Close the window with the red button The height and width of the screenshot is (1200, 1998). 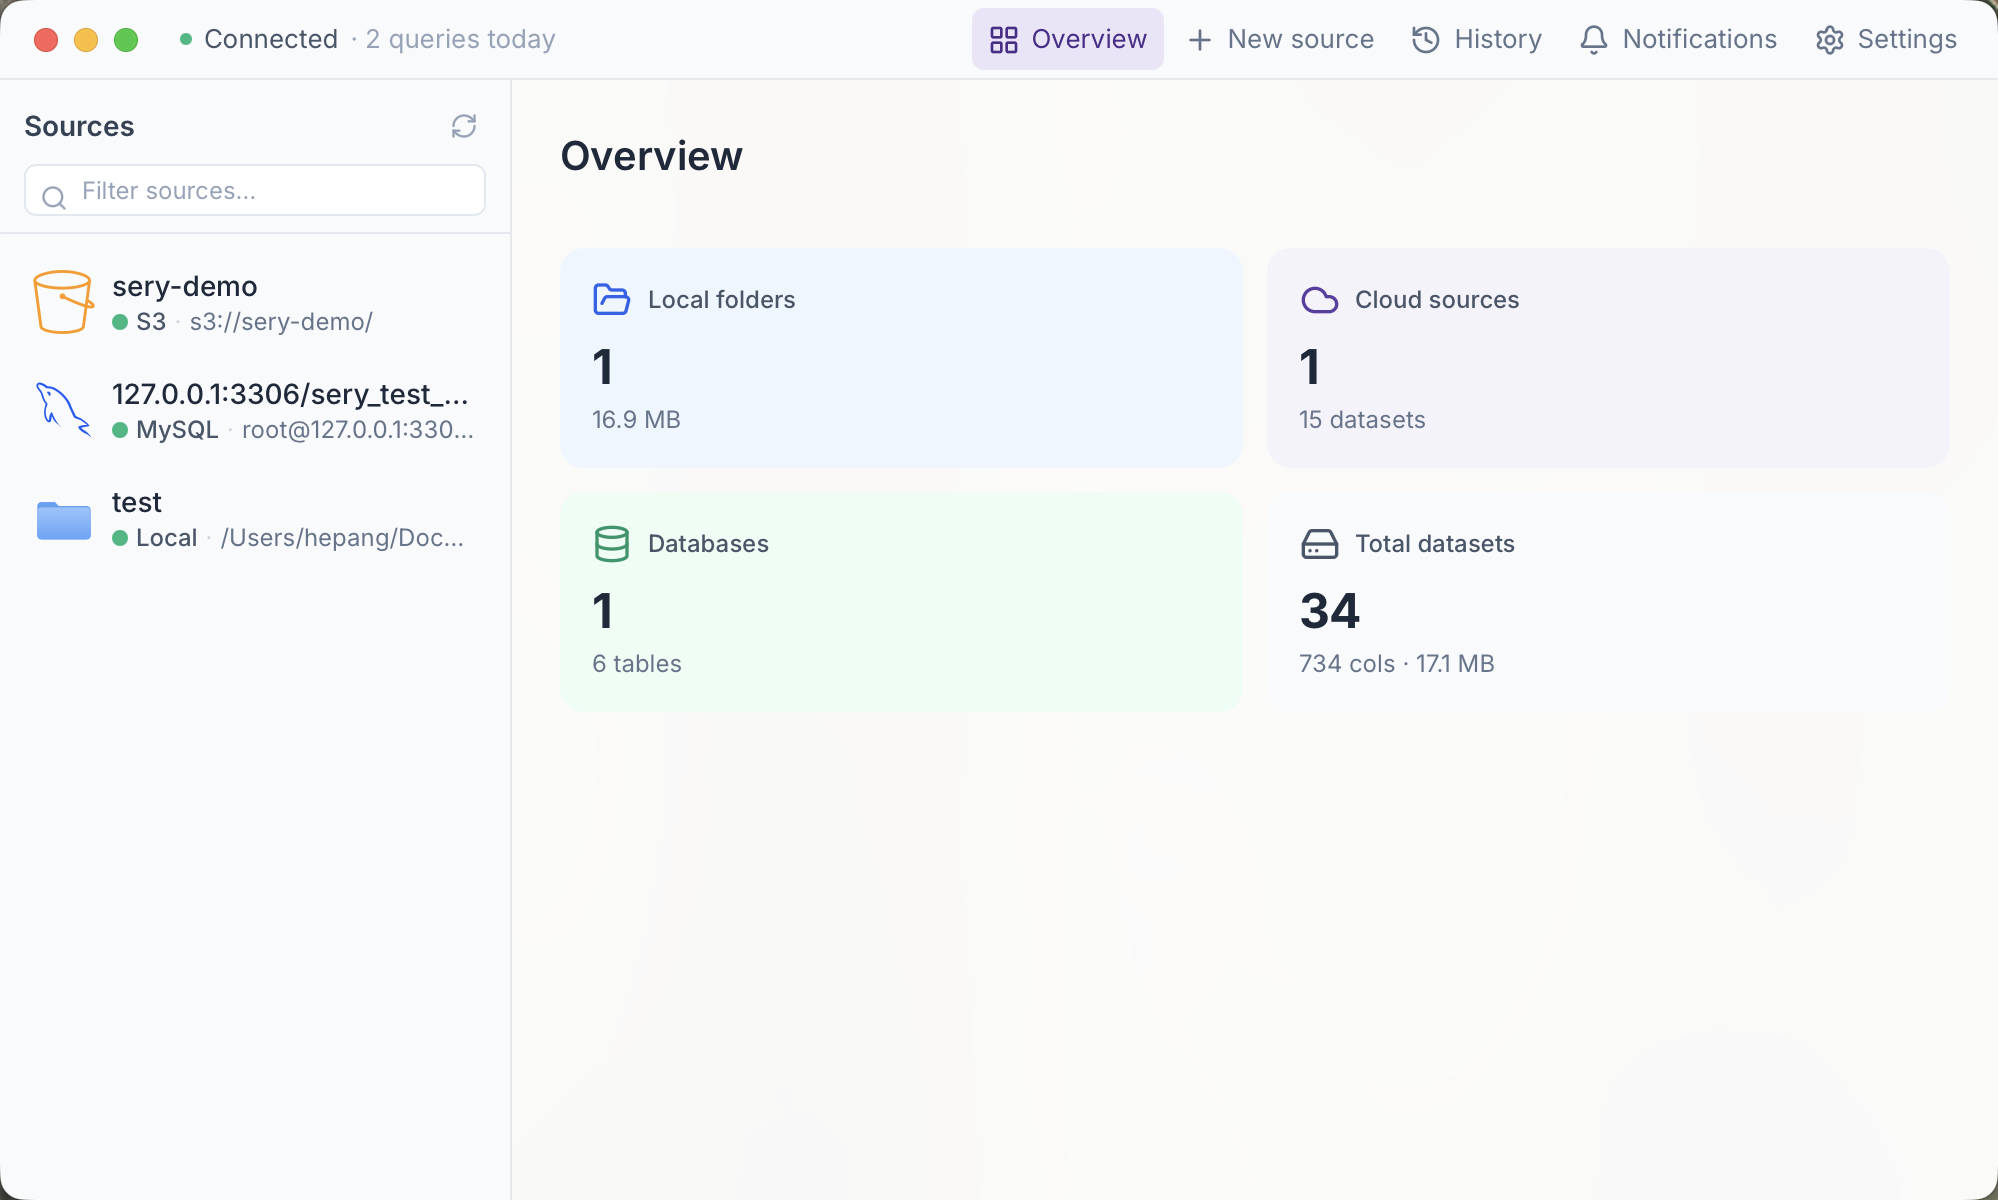tap(46, 40)
